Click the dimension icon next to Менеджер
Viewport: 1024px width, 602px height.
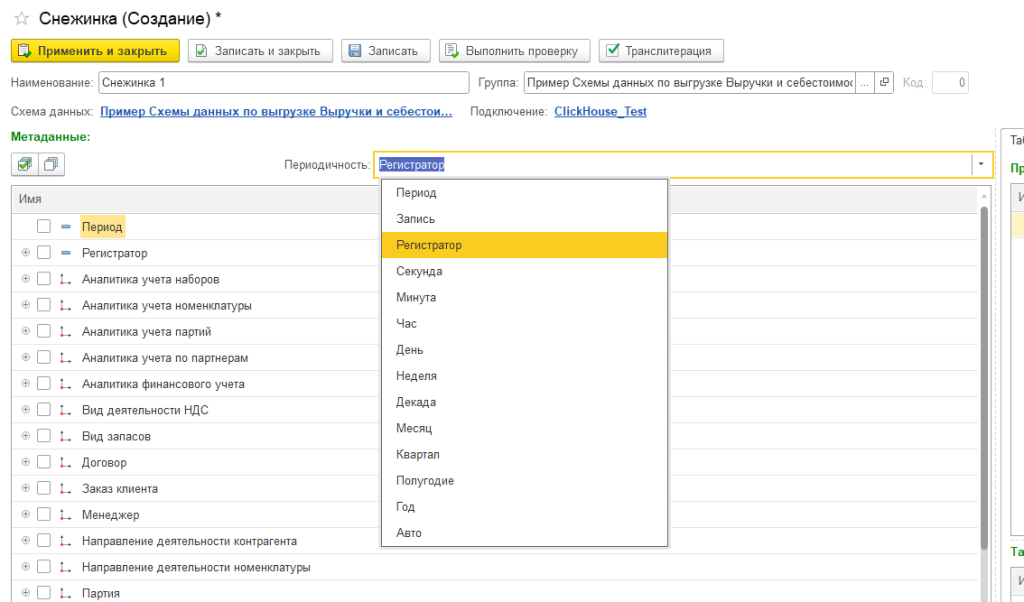(x=66, y=515)
